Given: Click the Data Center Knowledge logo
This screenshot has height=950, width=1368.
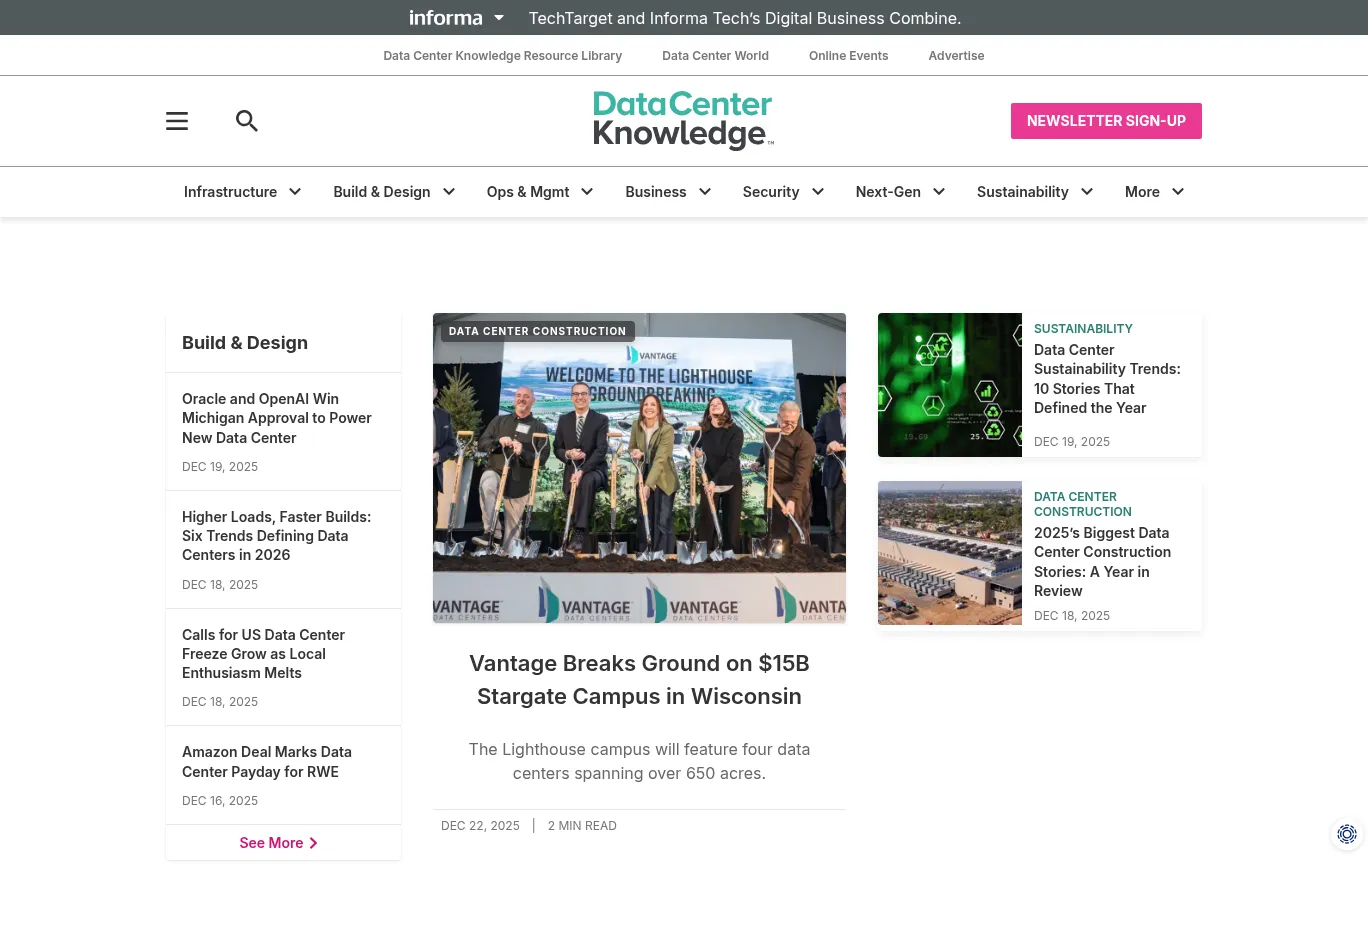Looking at the screenshot, I should pyautogui.click(x=683, y=120).
